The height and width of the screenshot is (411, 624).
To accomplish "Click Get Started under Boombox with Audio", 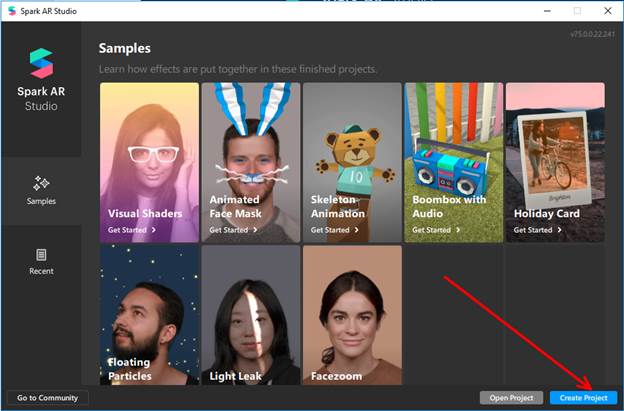I will 436,230.
